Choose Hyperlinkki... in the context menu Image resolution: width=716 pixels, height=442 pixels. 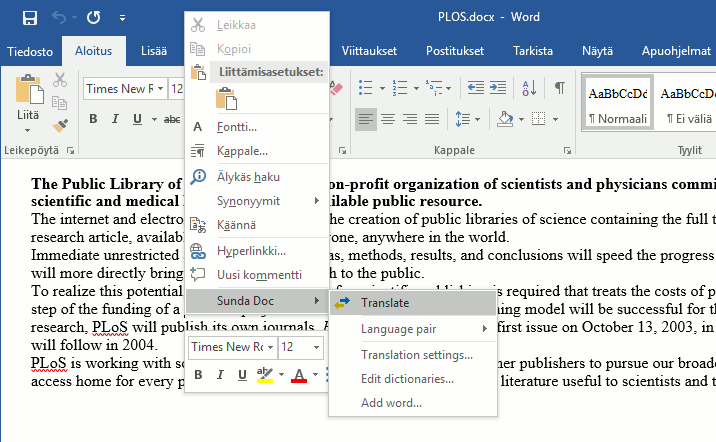click(x=257, y=251)
